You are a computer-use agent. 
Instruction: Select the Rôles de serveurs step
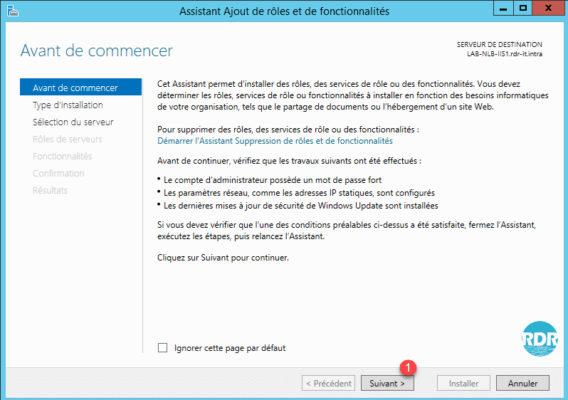(x=67, y=139)
